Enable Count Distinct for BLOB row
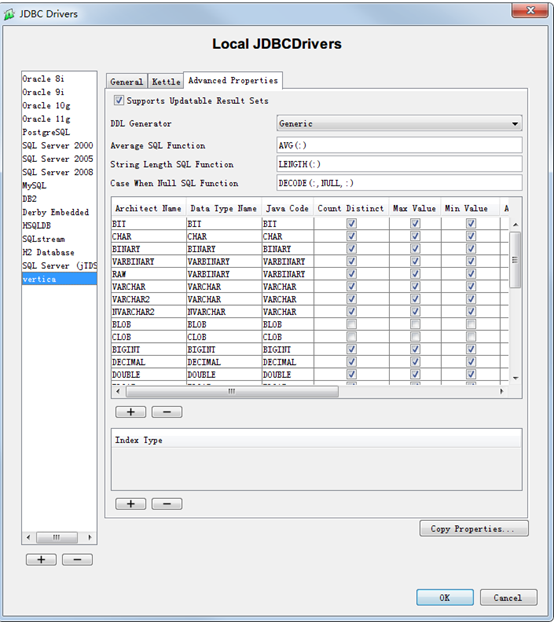 (x=351, y=324)
